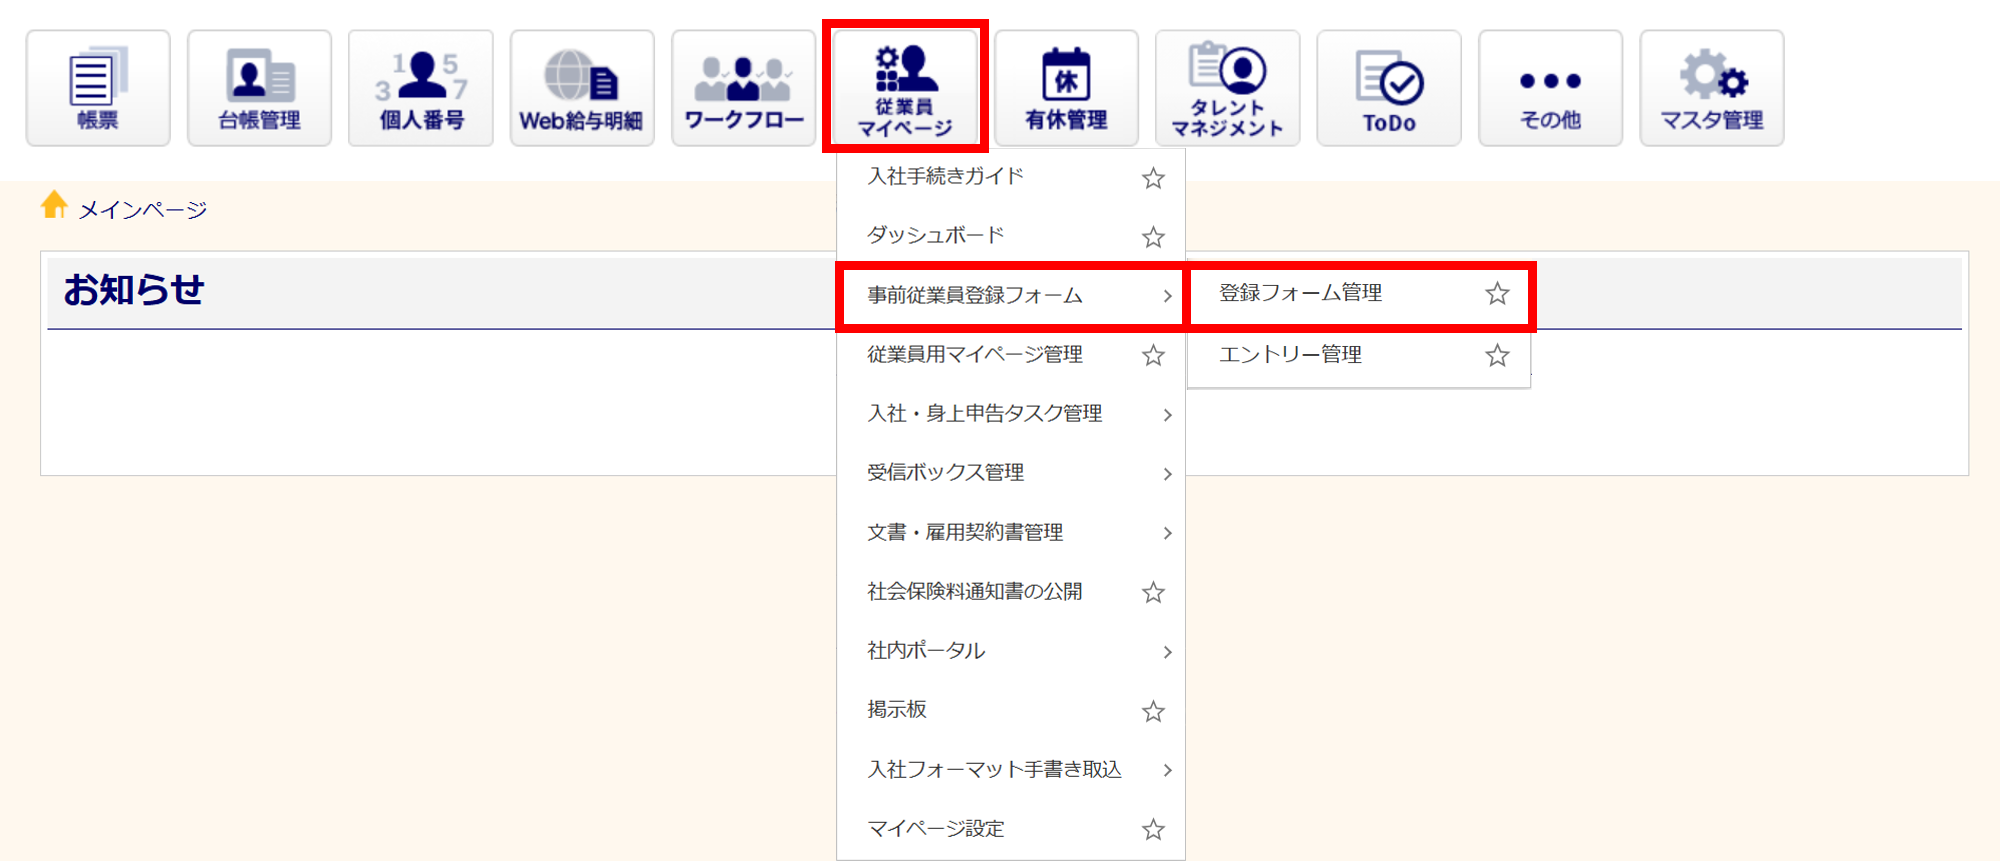Expand the 受信ボックス管理 submenu arrow
The image size is (2000, 861).
coord(1167,473)
